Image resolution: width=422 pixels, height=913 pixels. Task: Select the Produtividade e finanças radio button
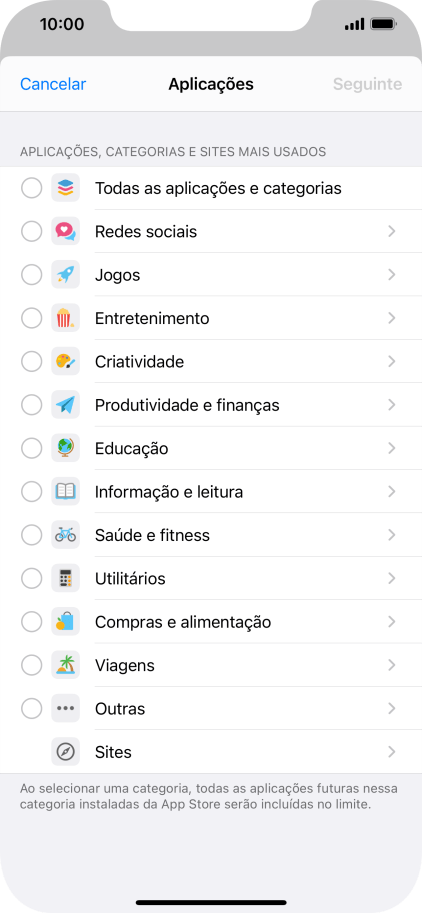[x=31, y=405]
